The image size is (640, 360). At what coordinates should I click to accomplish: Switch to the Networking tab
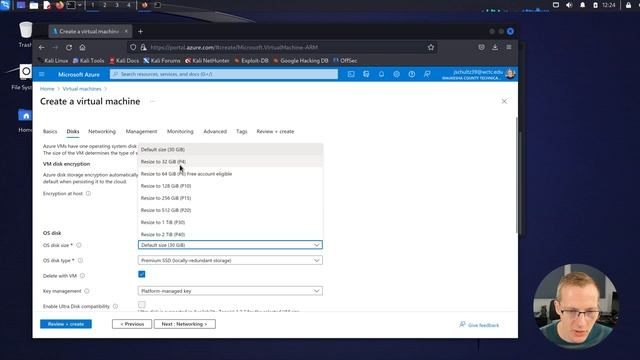[x=102, y=131]
